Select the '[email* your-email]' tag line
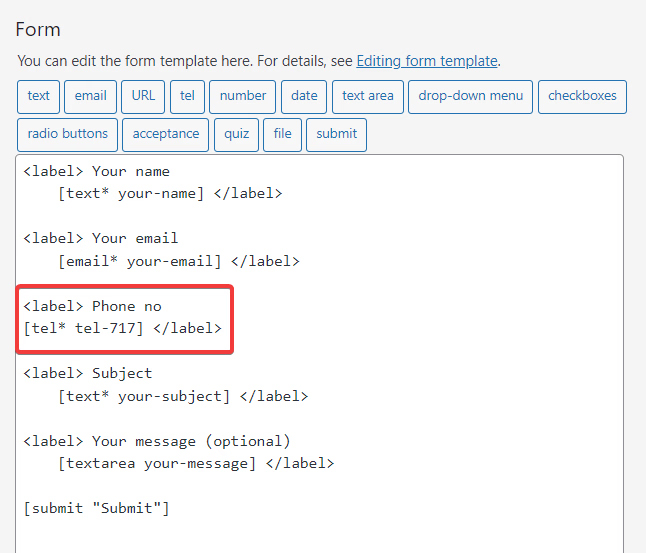646x553 pixels. (140, 261)
